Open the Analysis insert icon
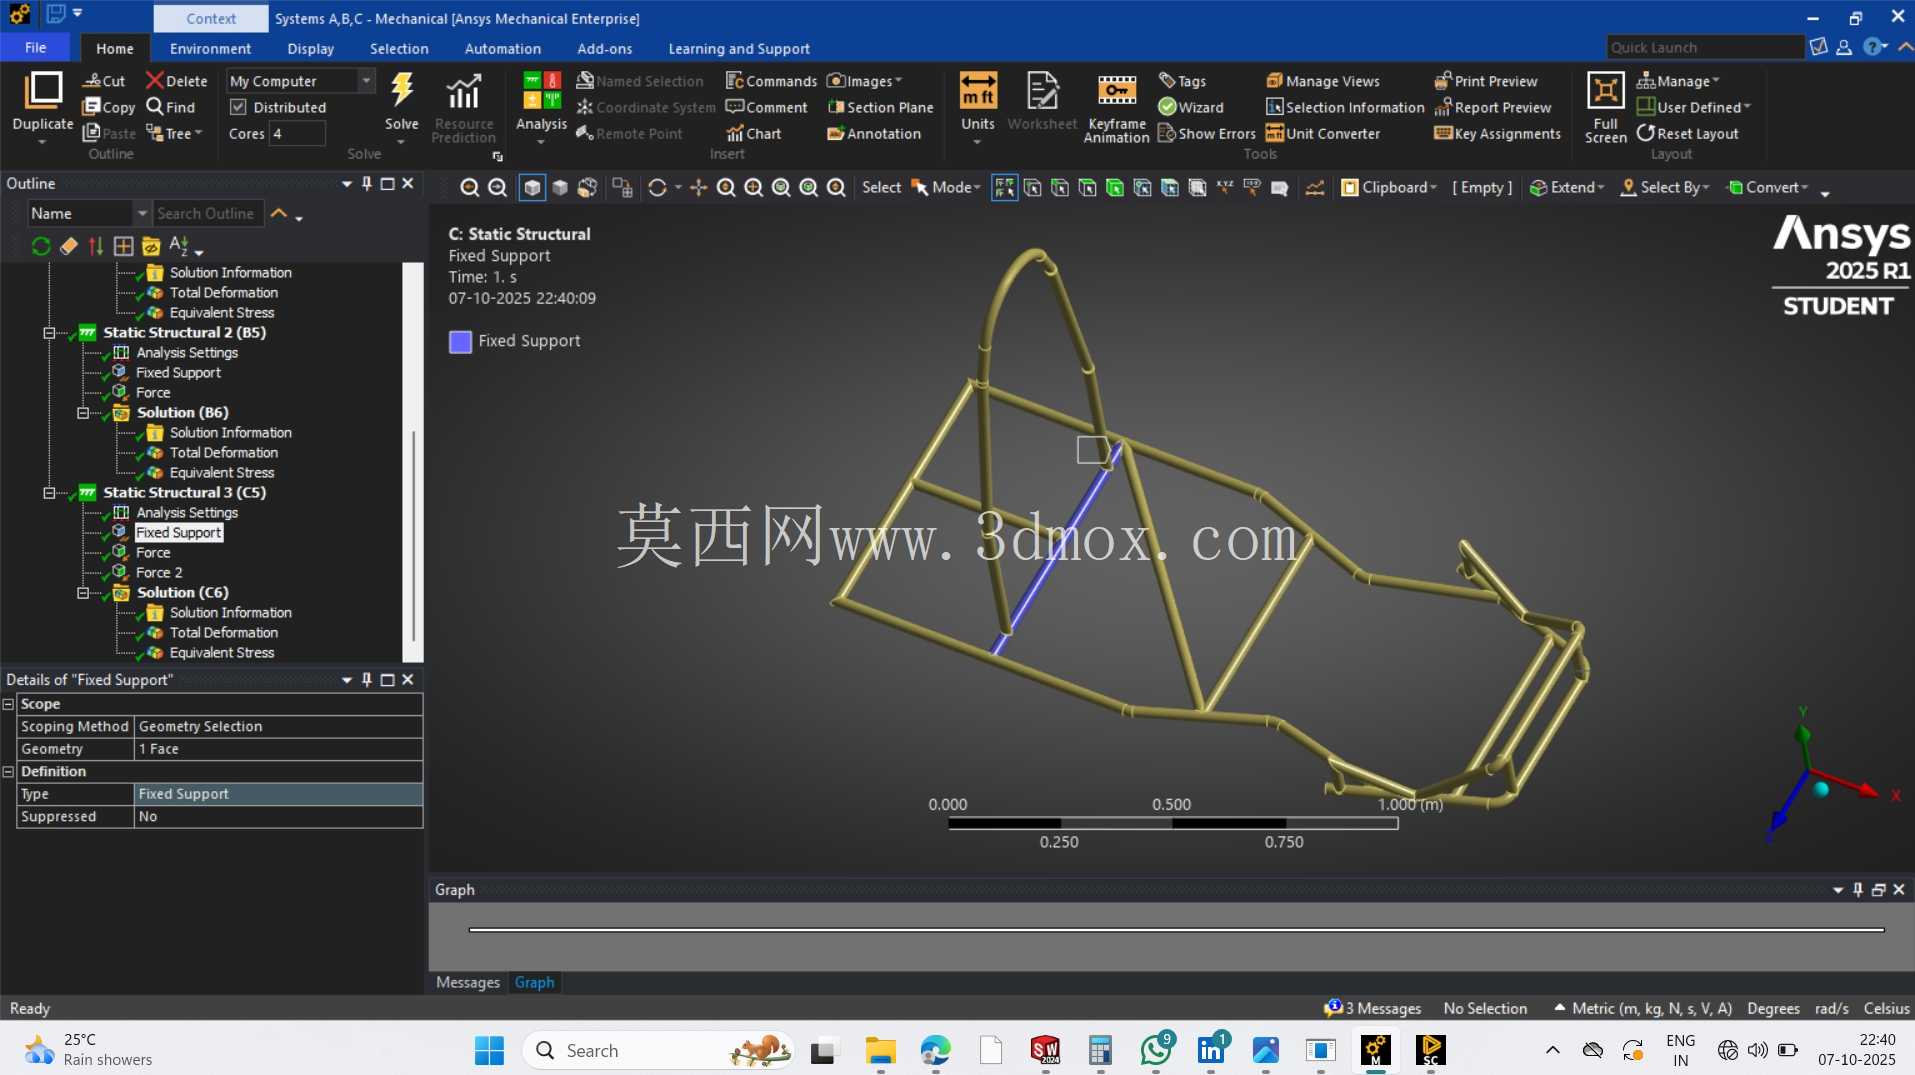This screenshot has height=1075, width=1915. tap(541, 90)
